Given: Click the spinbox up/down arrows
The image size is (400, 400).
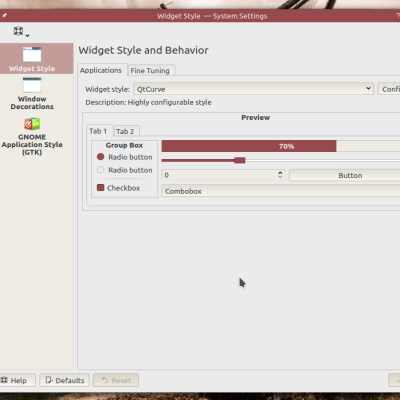Looking at the screenshot, I should (x=280, y=175).
